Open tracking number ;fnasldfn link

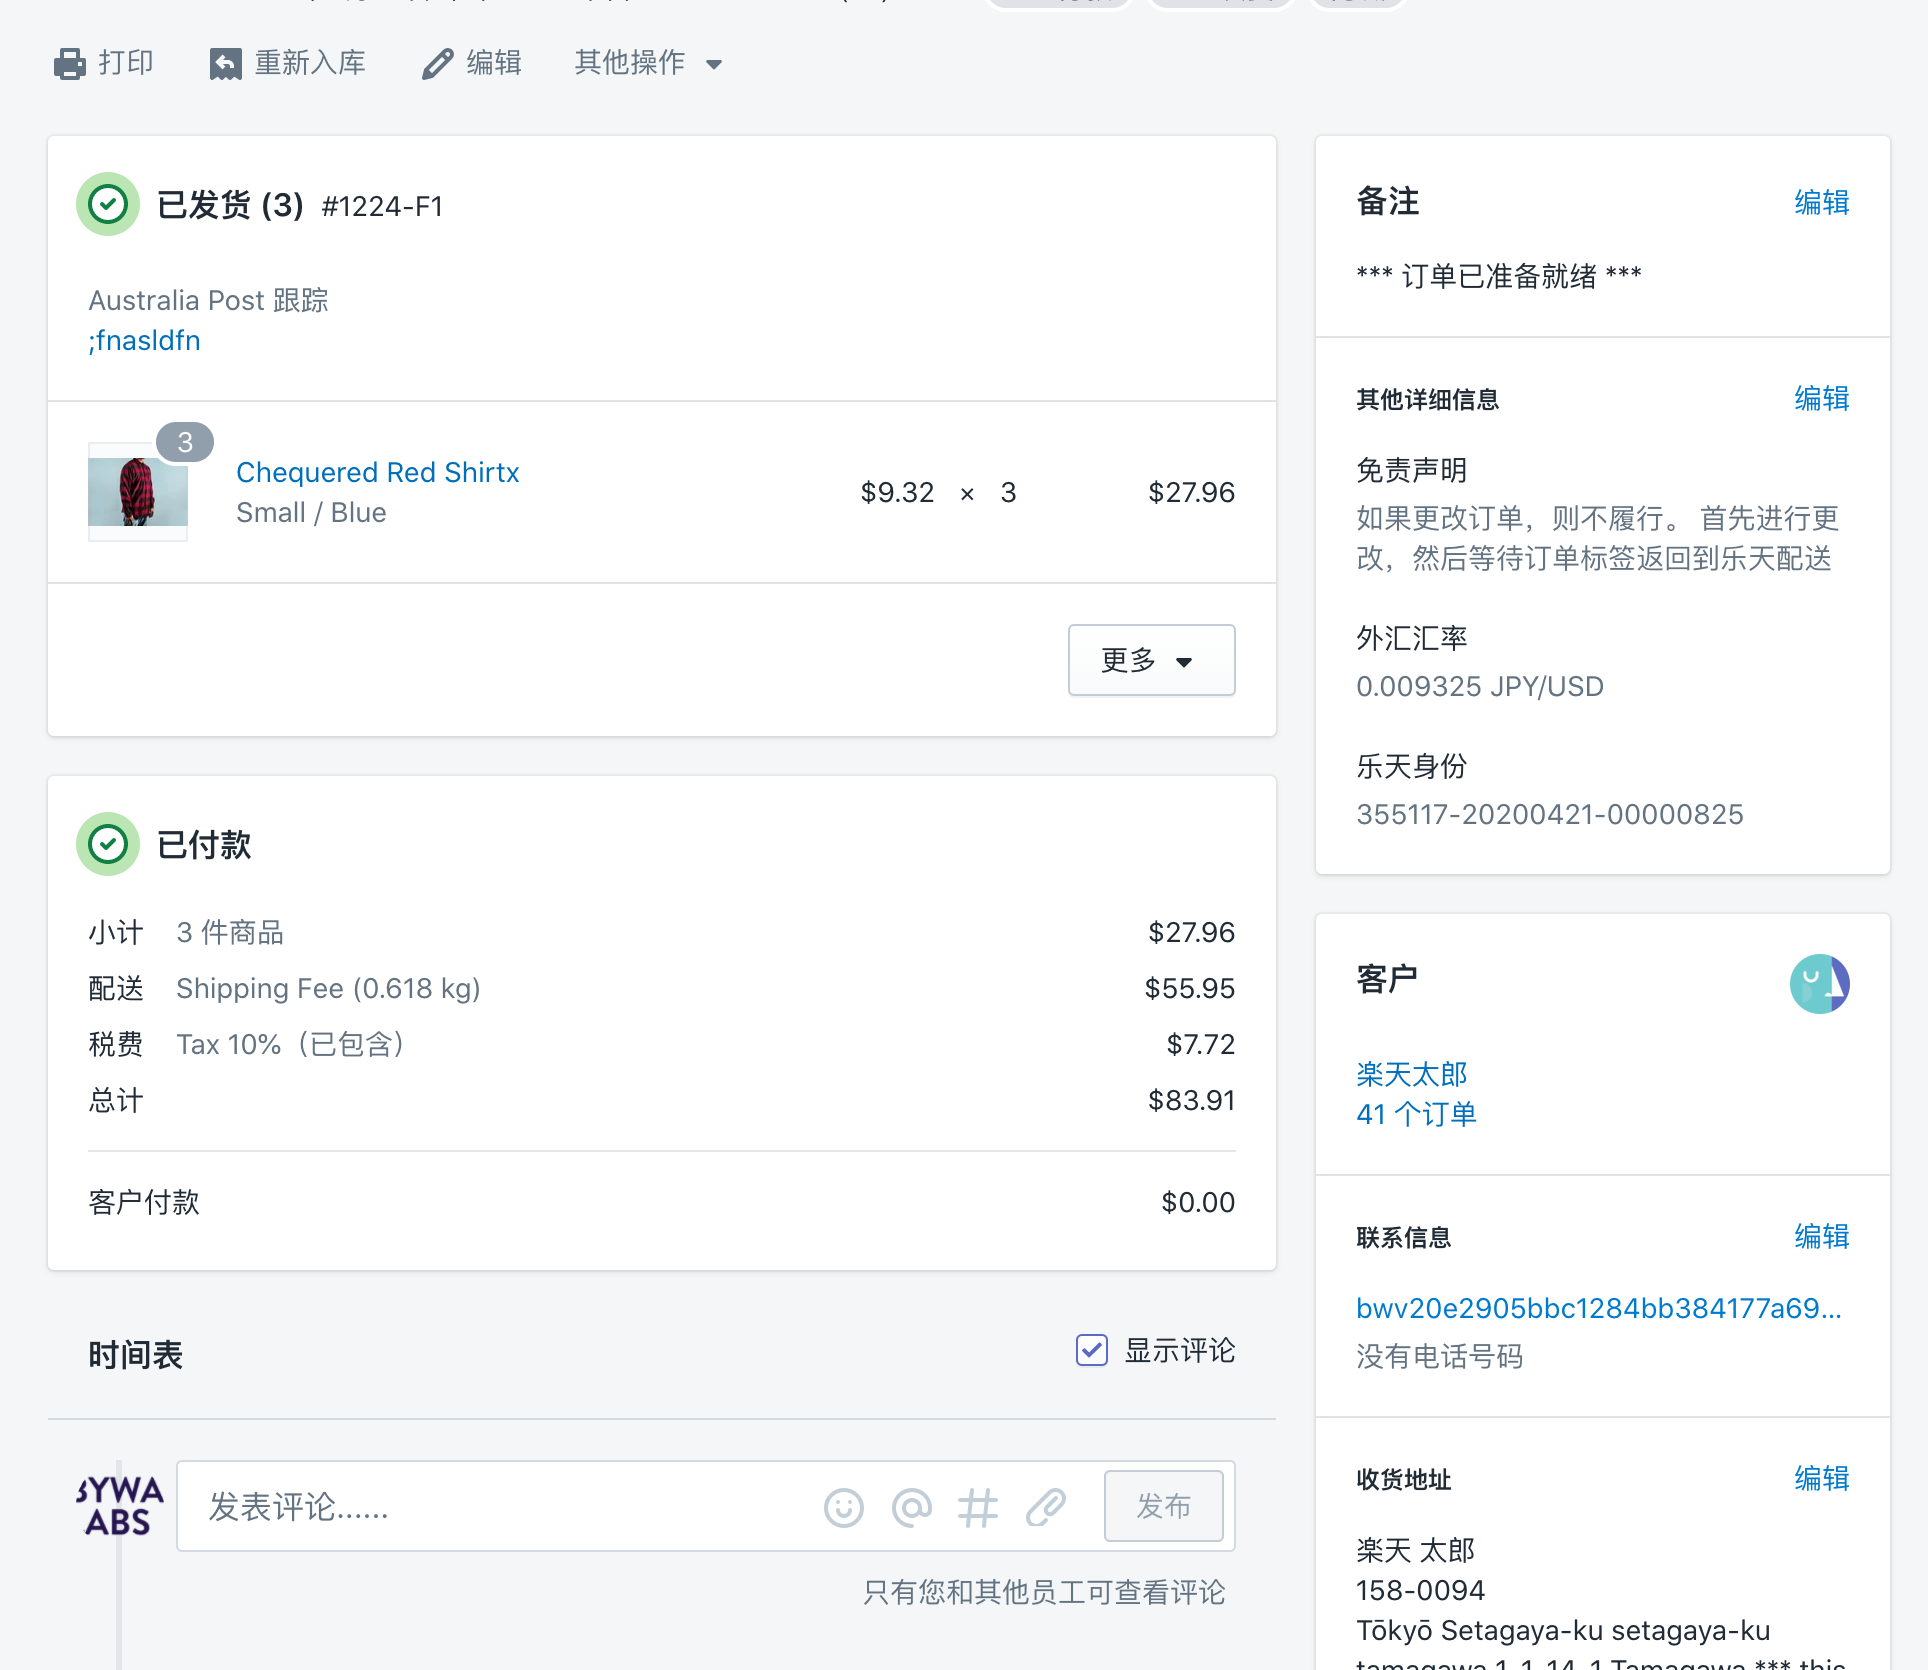(x=145, y=341)
